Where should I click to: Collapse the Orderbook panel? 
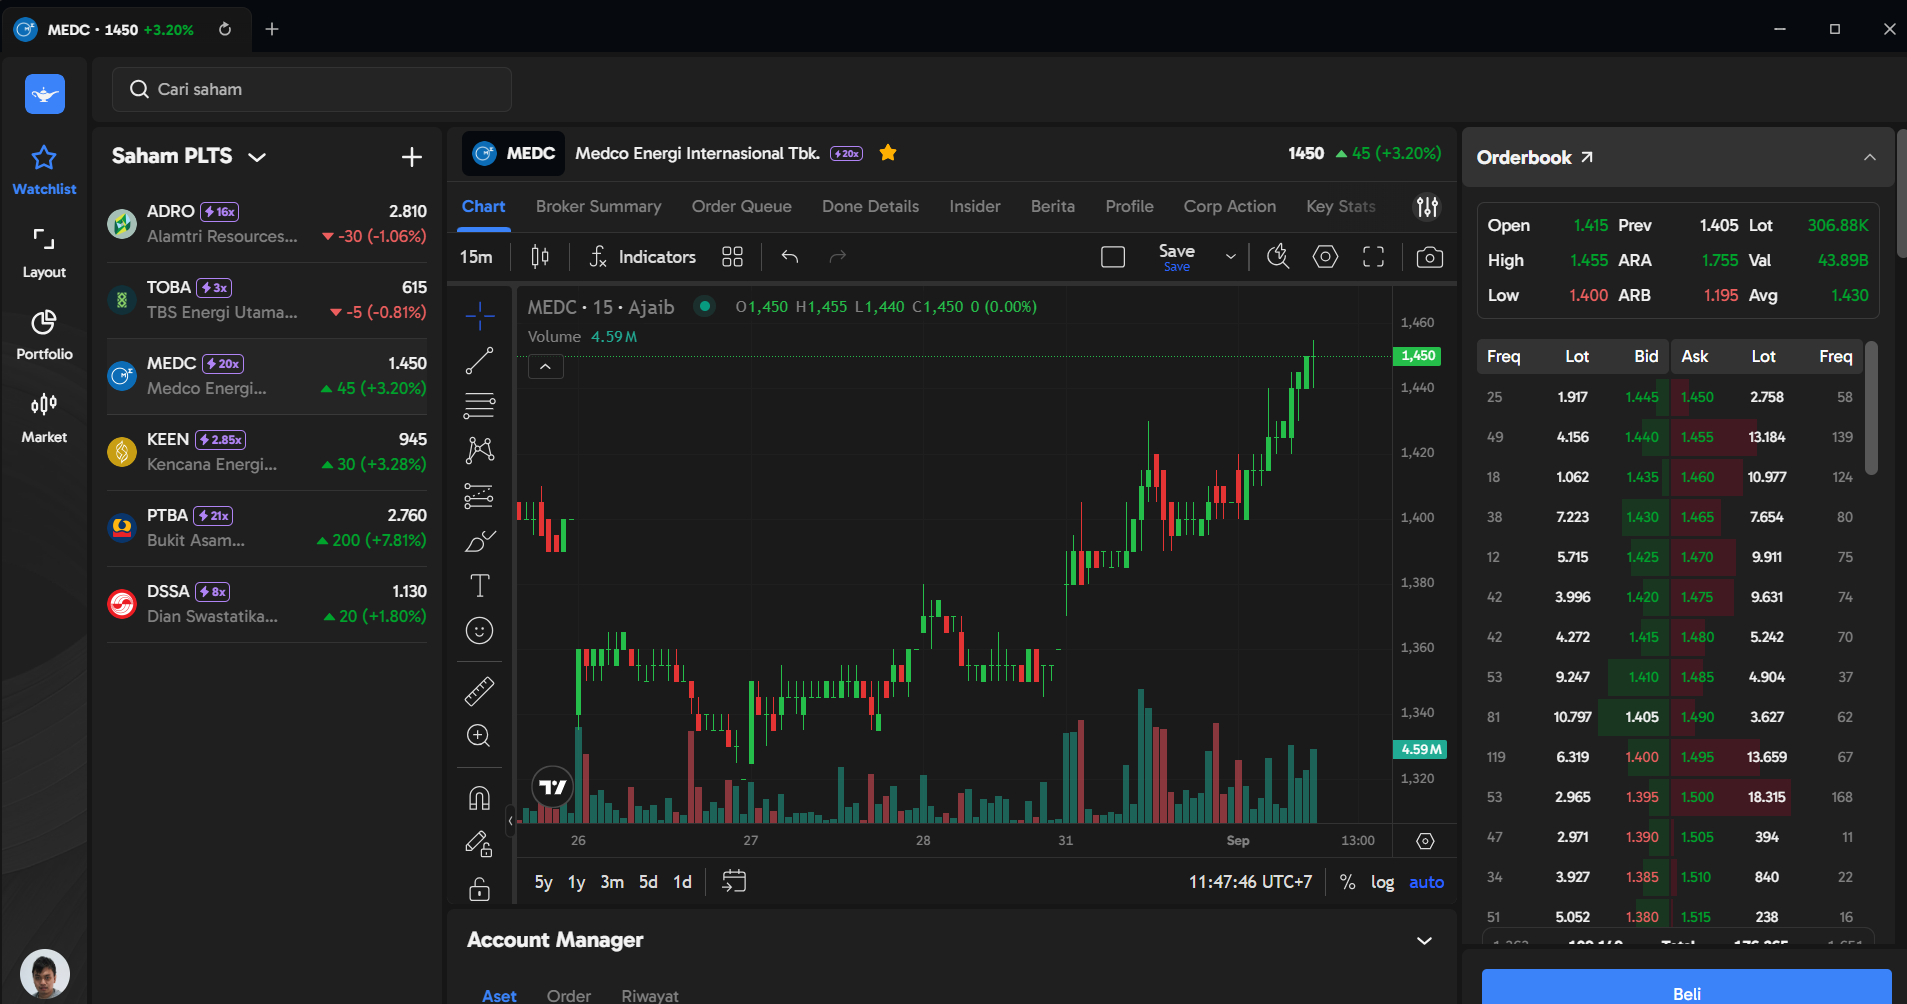click(1870, 157)
